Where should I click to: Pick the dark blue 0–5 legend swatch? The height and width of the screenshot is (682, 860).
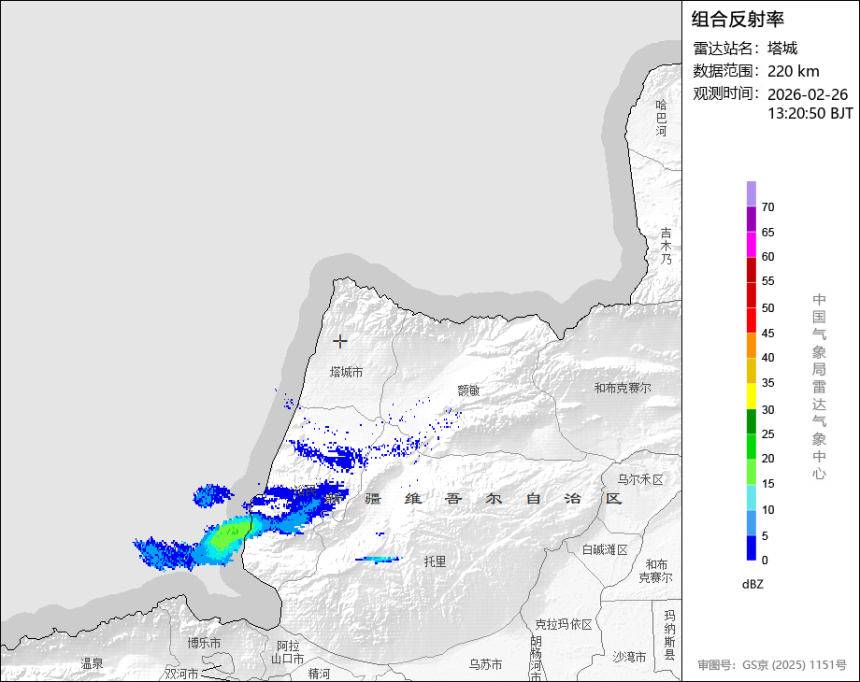[751, 548]
